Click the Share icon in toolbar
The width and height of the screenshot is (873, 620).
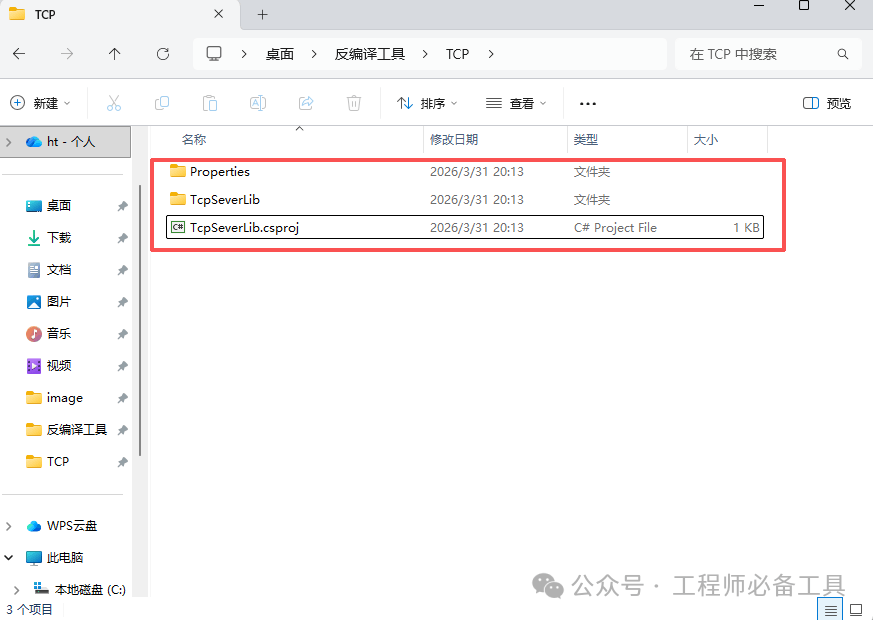tap(306, 103)
